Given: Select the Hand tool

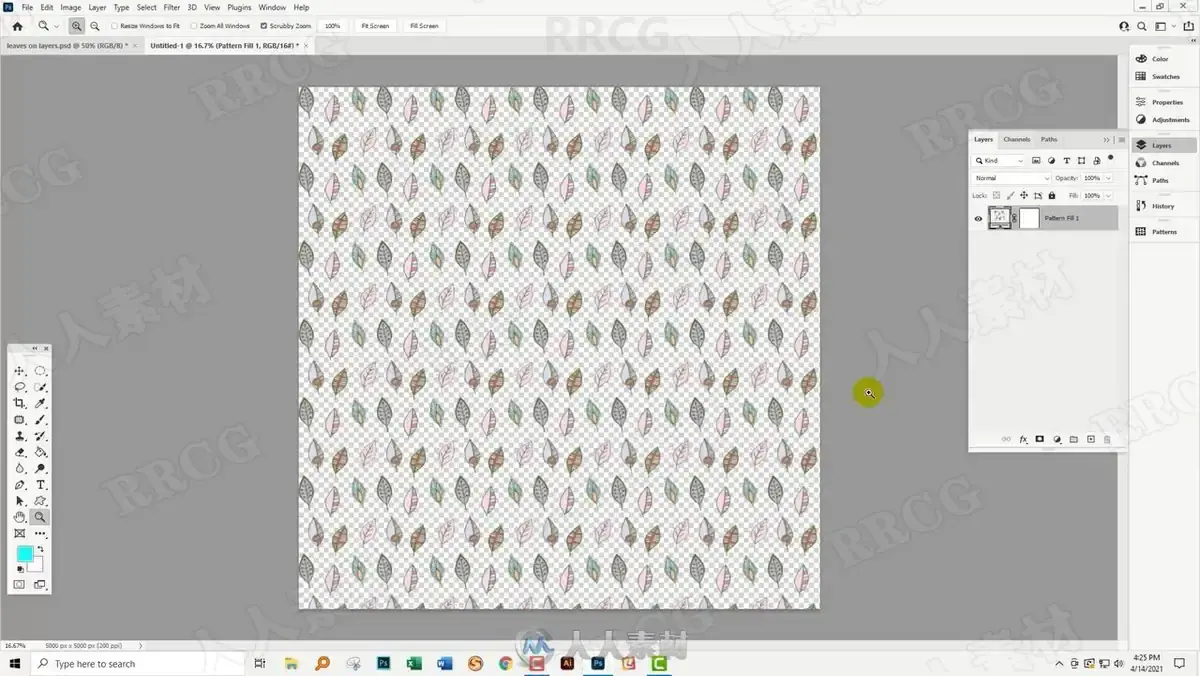Looking at the screenshot, I should [19, 517].
